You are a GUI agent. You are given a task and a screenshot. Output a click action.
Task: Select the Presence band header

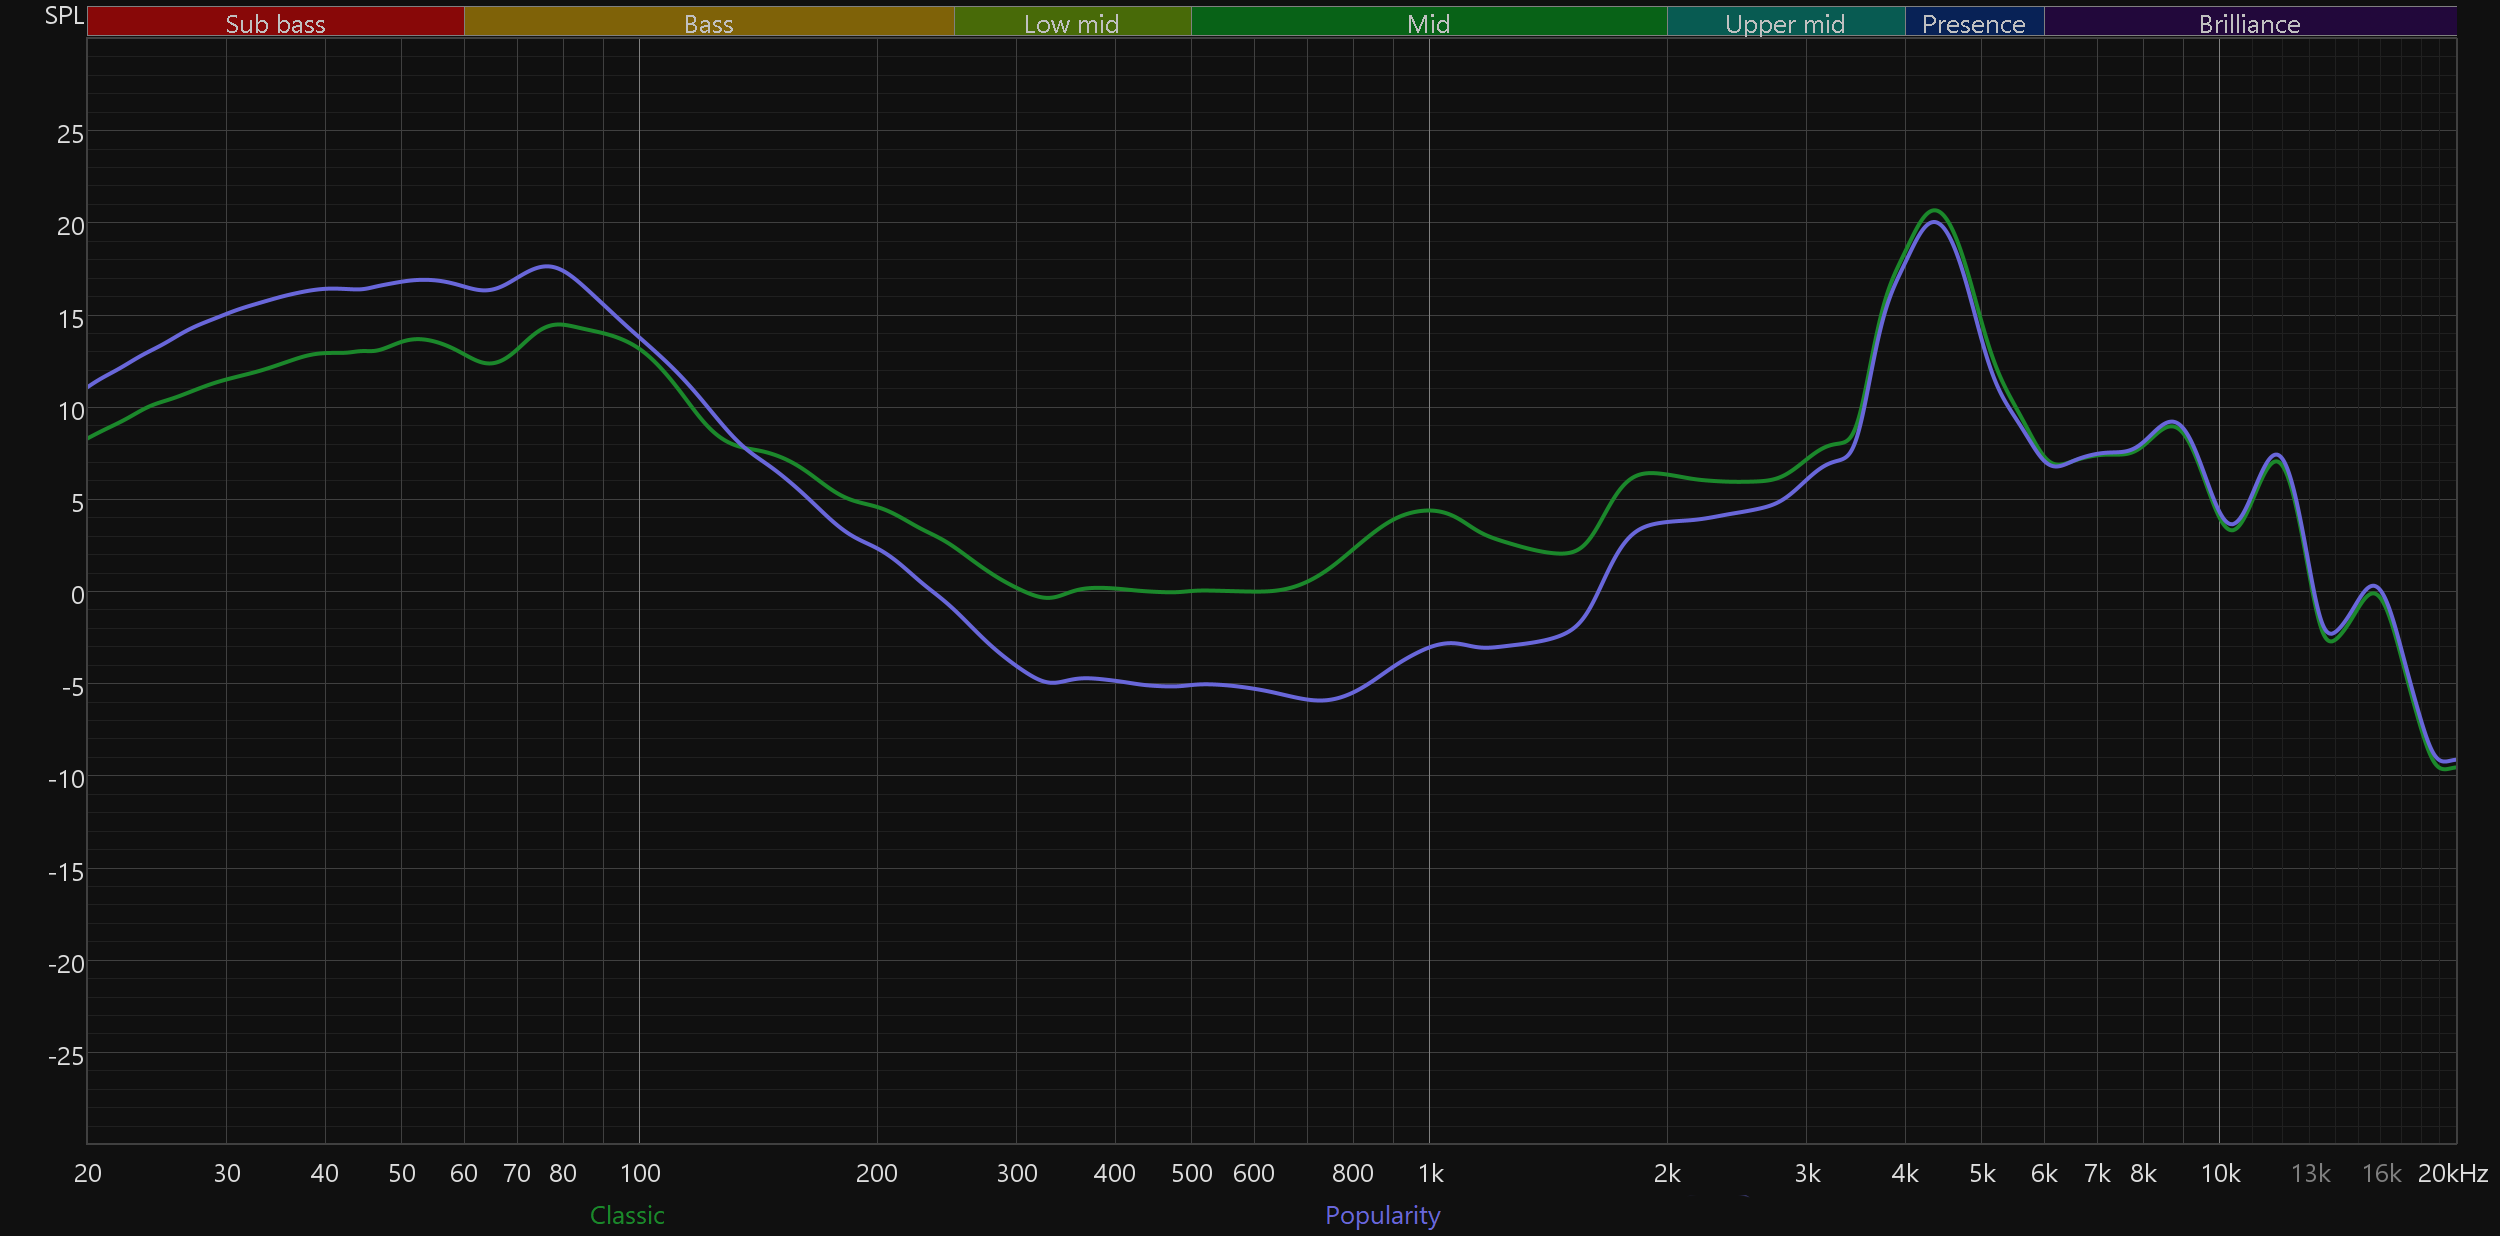[1973, 23]
